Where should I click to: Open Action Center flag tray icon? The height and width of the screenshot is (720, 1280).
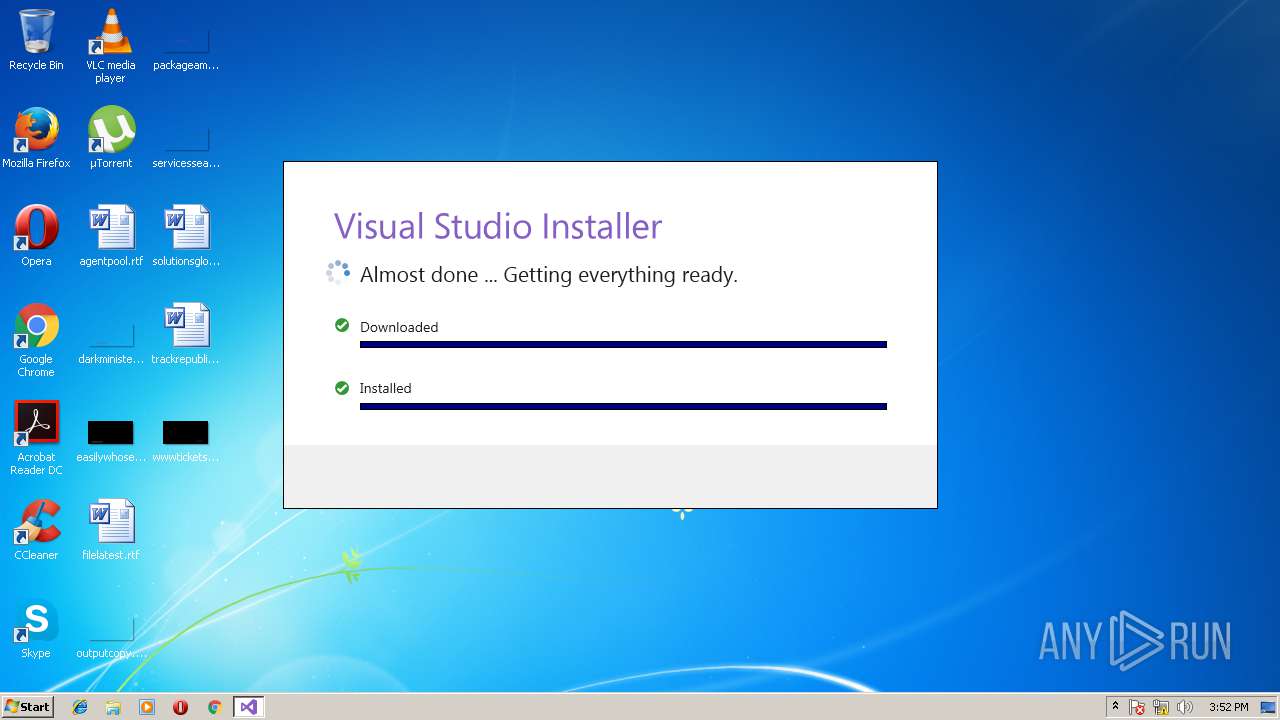[x=1137, y=707]
